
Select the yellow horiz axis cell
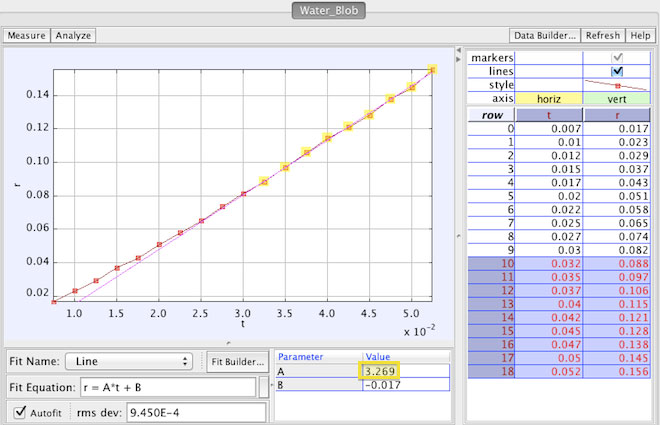[550, 99]
